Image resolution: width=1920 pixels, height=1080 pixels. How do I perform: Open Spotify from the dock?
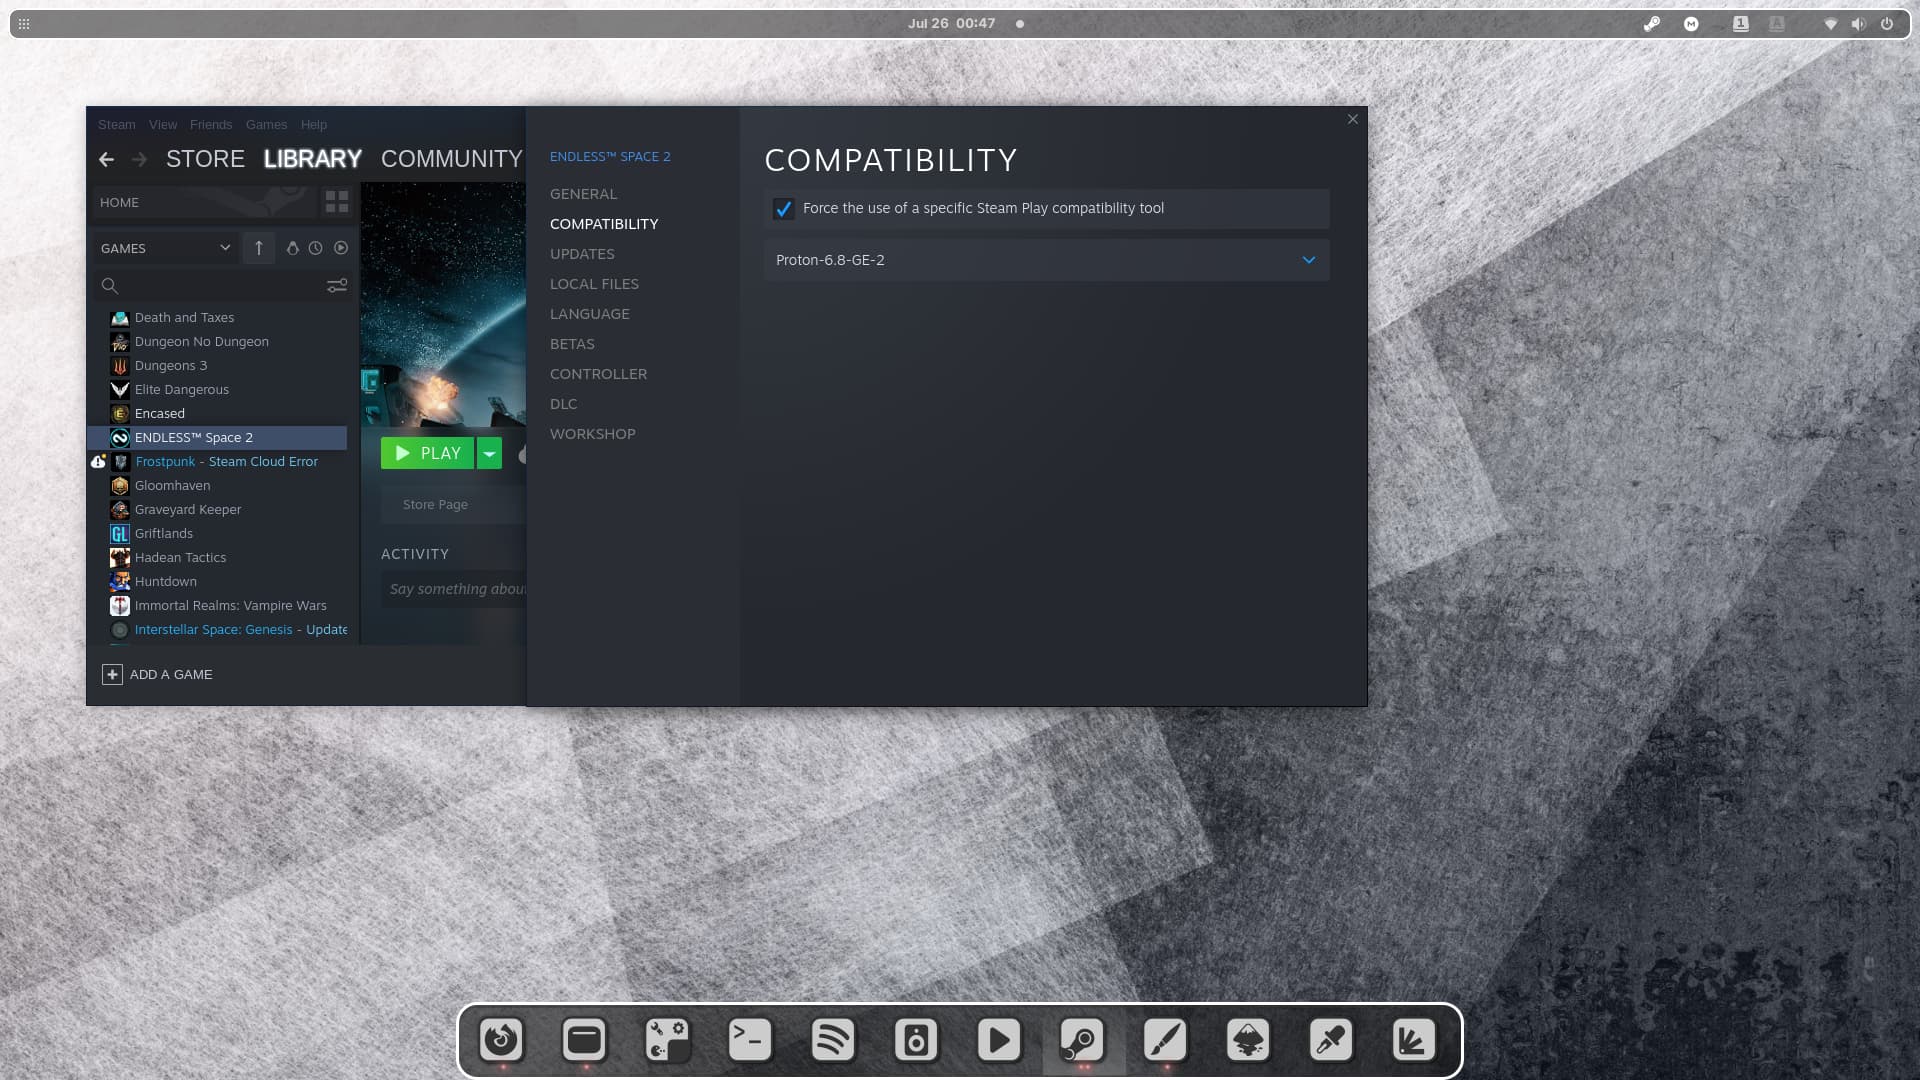833,1040
